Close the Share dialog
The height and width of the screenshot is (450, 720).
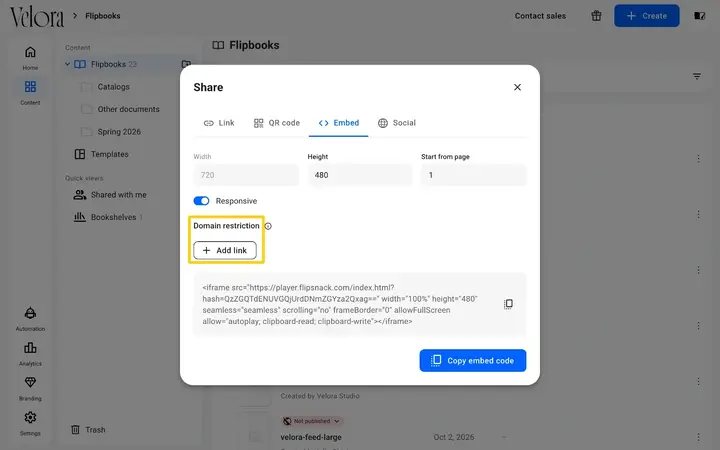(x=517, y=87)
